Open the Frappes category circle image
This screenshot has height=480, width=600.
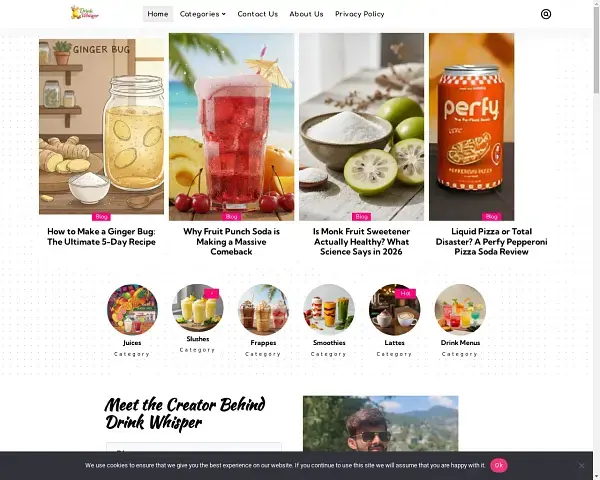(x=263, y=310)
